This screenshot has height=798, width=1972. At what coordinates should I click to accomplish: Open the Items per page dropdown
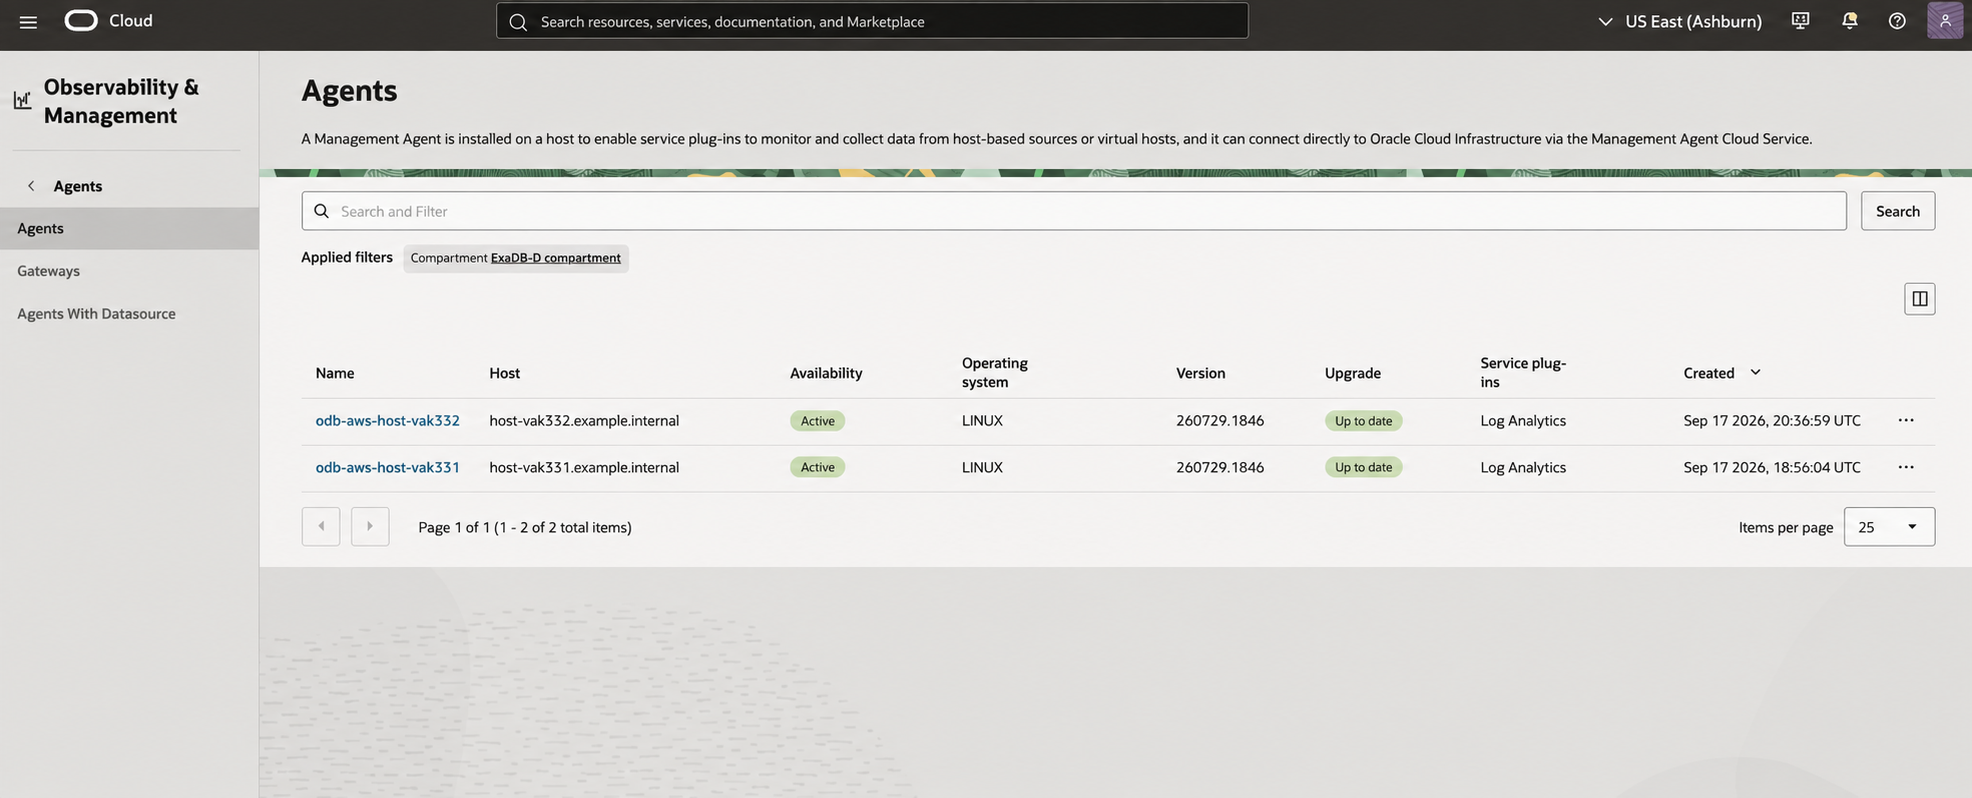(1889, 527)
